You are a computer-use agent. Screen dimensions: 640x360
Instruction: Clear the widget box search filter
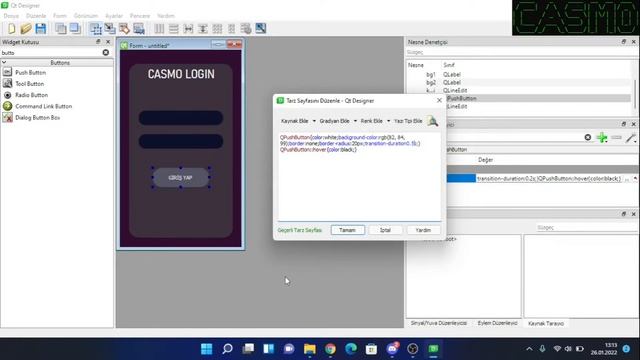[x=106, y=52]
